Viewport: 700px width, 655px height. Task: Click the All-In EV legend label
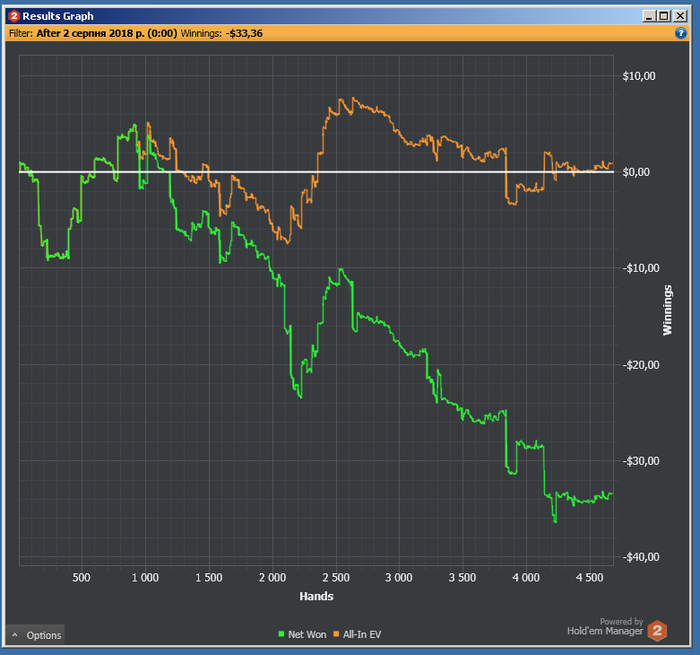[362, 634]
